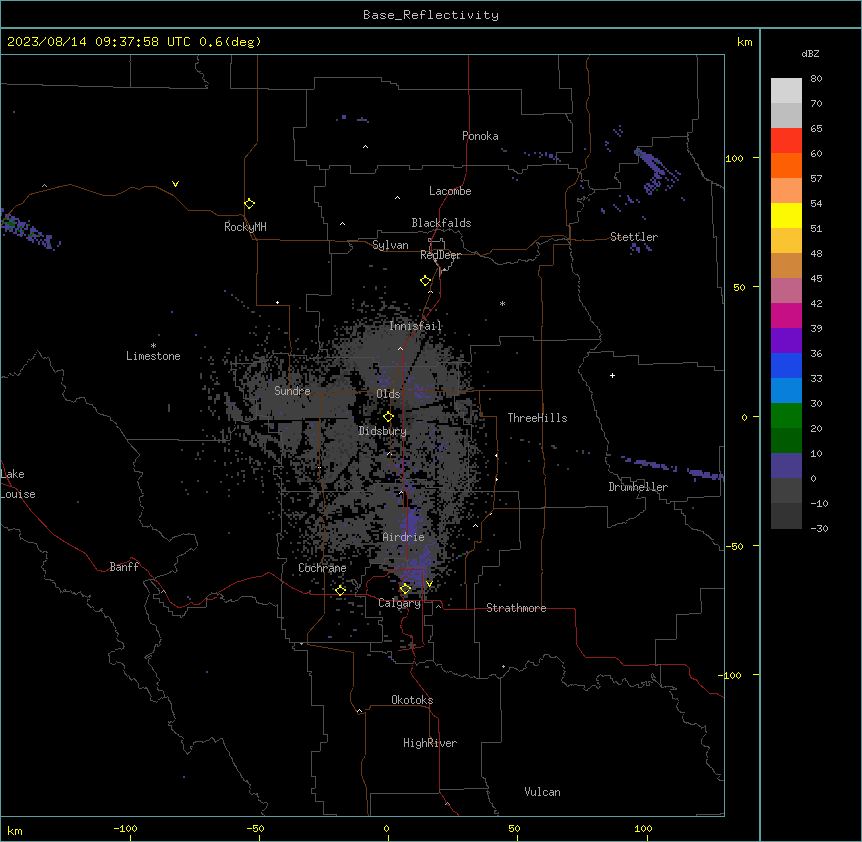Pick the slate purple 0-10 dBZ swatch
The image size is (862, 842).
pos(786,466)
